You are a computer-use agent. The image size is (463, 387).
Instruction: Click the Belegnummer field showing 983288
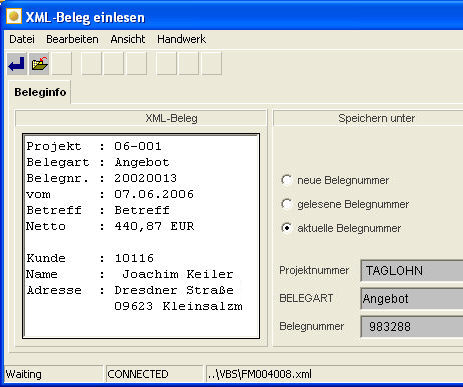[x=412, y=326]
